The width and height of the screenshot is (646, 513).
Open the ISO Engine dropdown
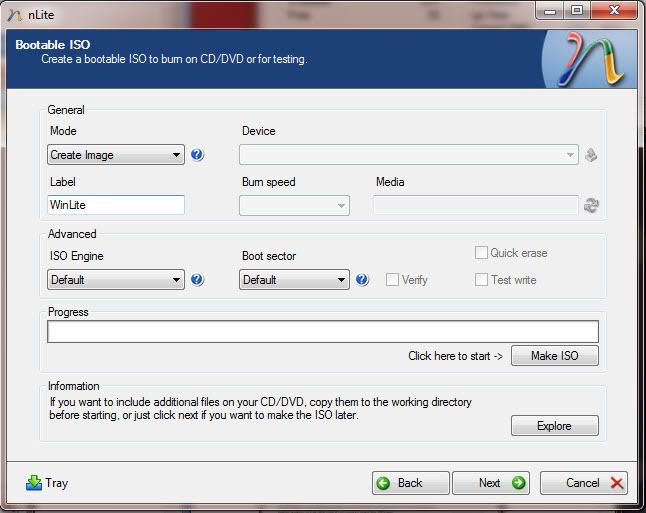point(116,279)
